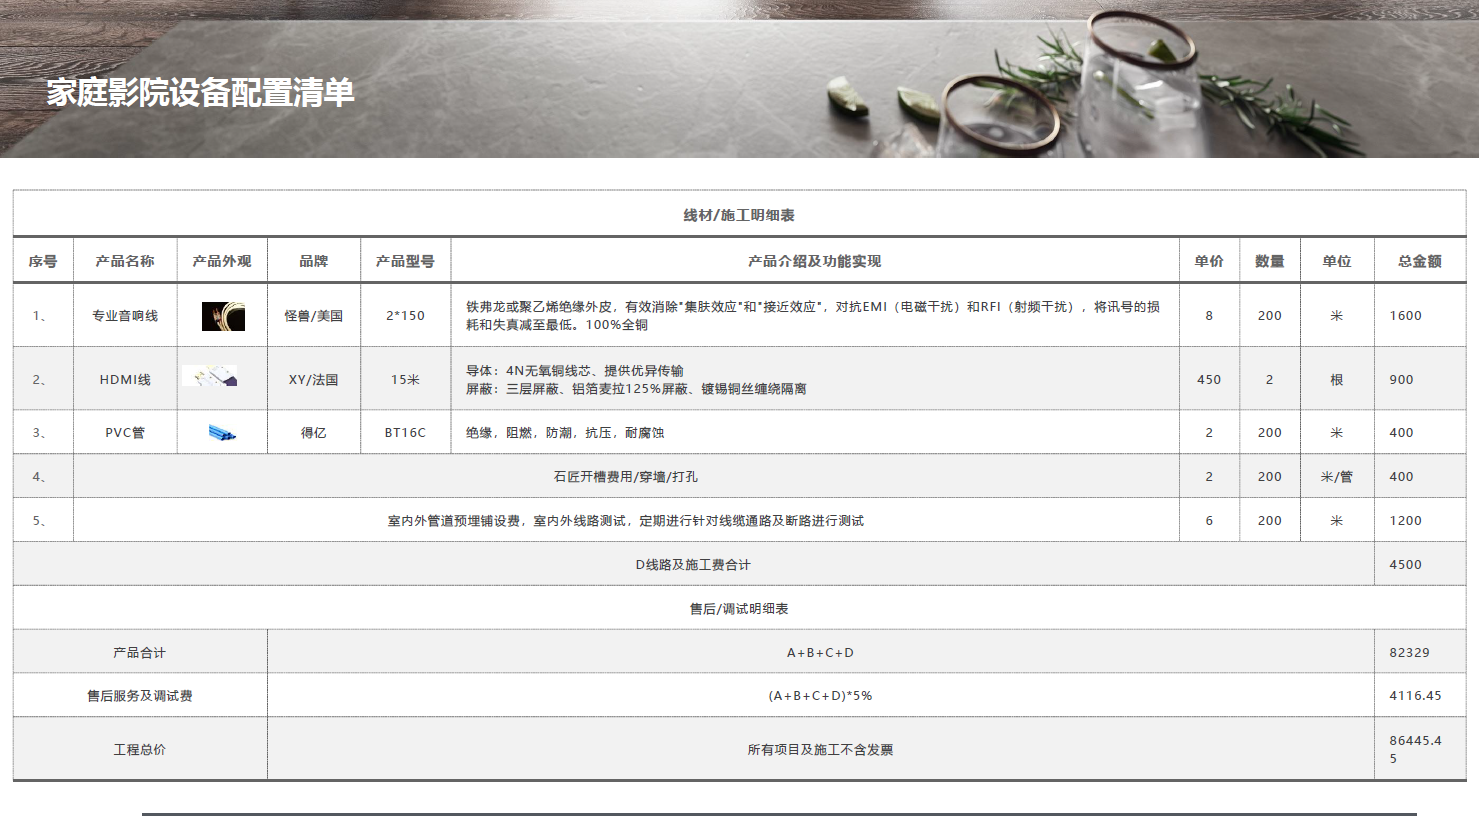Click the 总金额 column header
This screenshot has height=831, width=1479.
1420,261
